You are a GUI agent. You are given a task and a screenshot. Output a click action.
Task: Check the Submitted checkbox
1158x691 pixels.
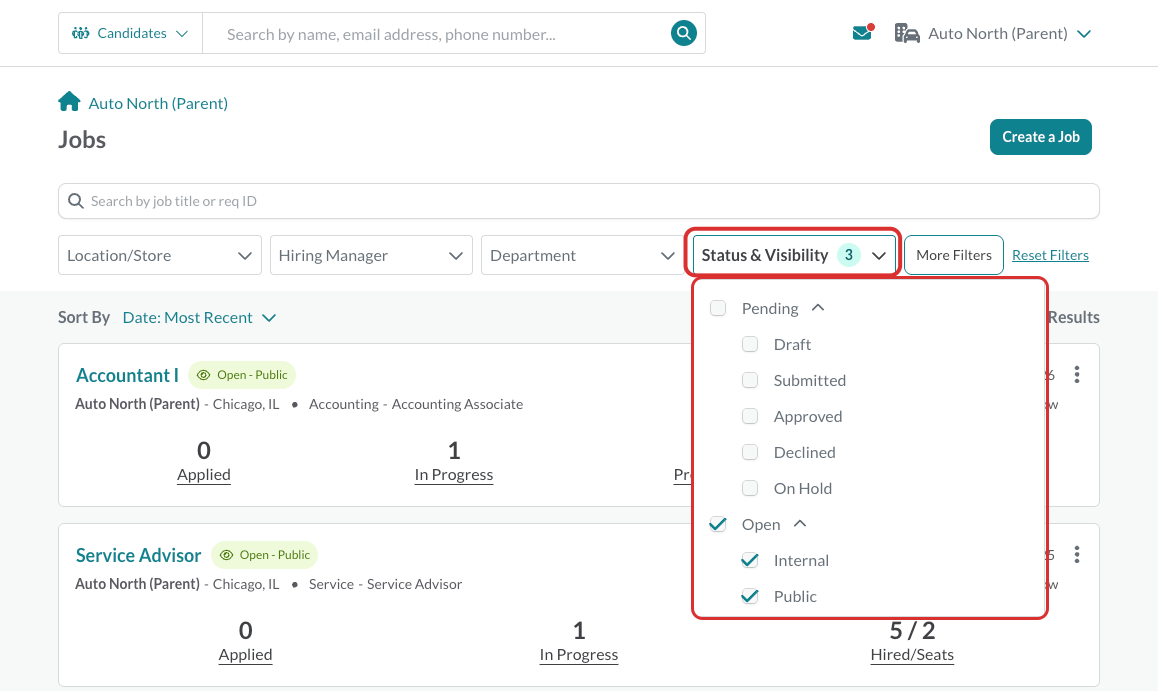point(750,380)
